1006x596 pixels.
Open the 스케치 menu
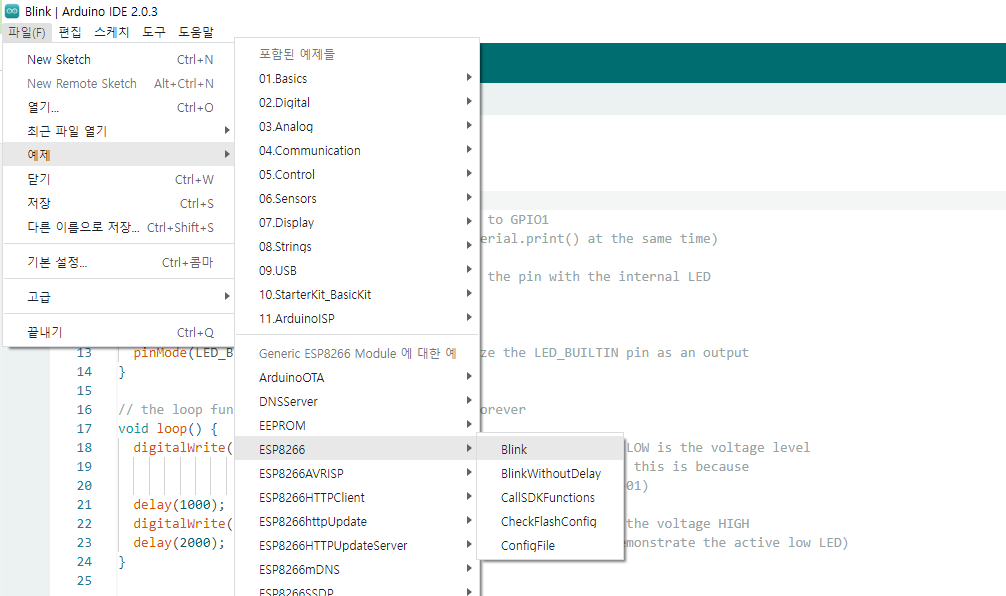point(112,32)
